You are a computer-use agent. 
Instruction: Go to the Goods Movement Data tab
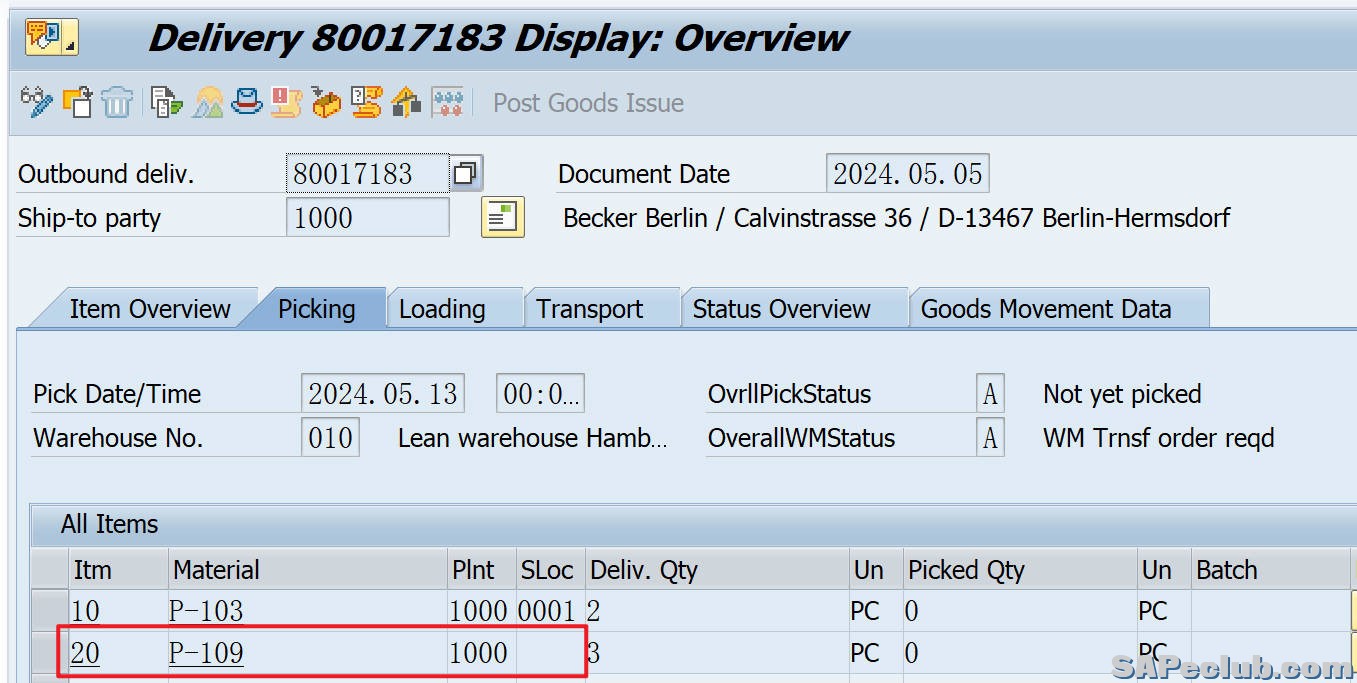[1045, 309]
